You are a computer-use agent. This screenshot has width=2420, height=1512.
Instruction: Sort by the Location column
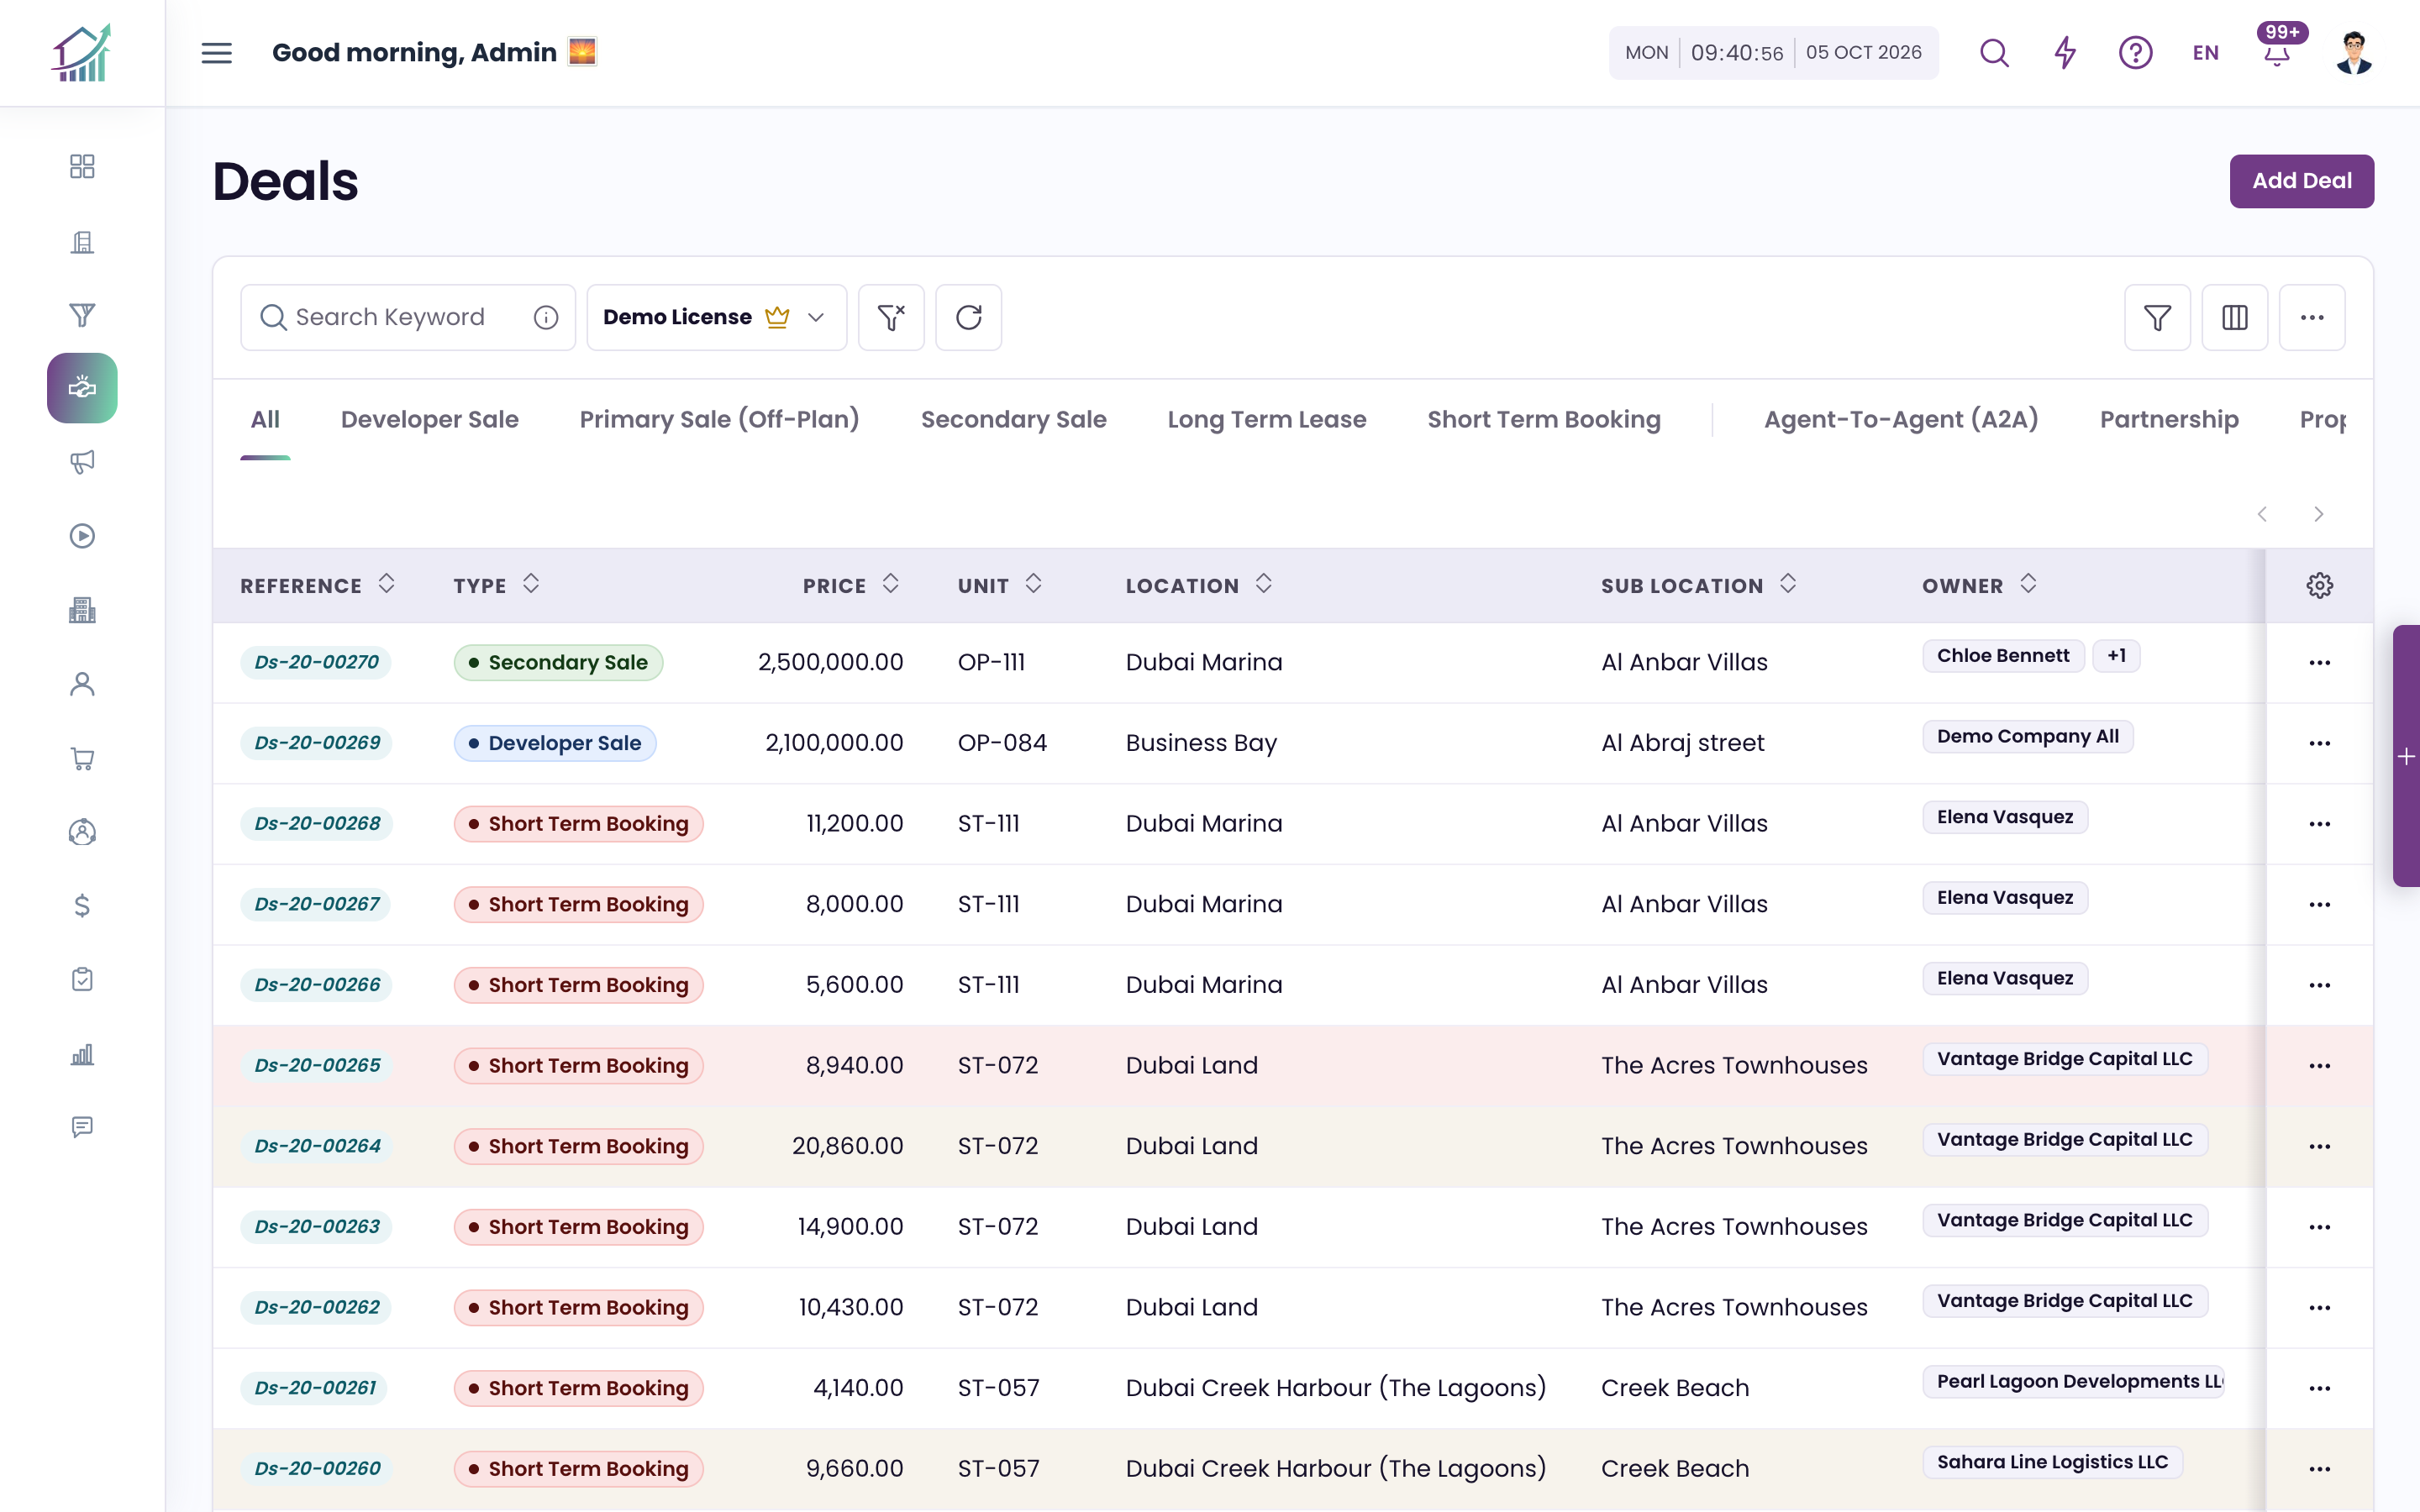point(1263,584)
